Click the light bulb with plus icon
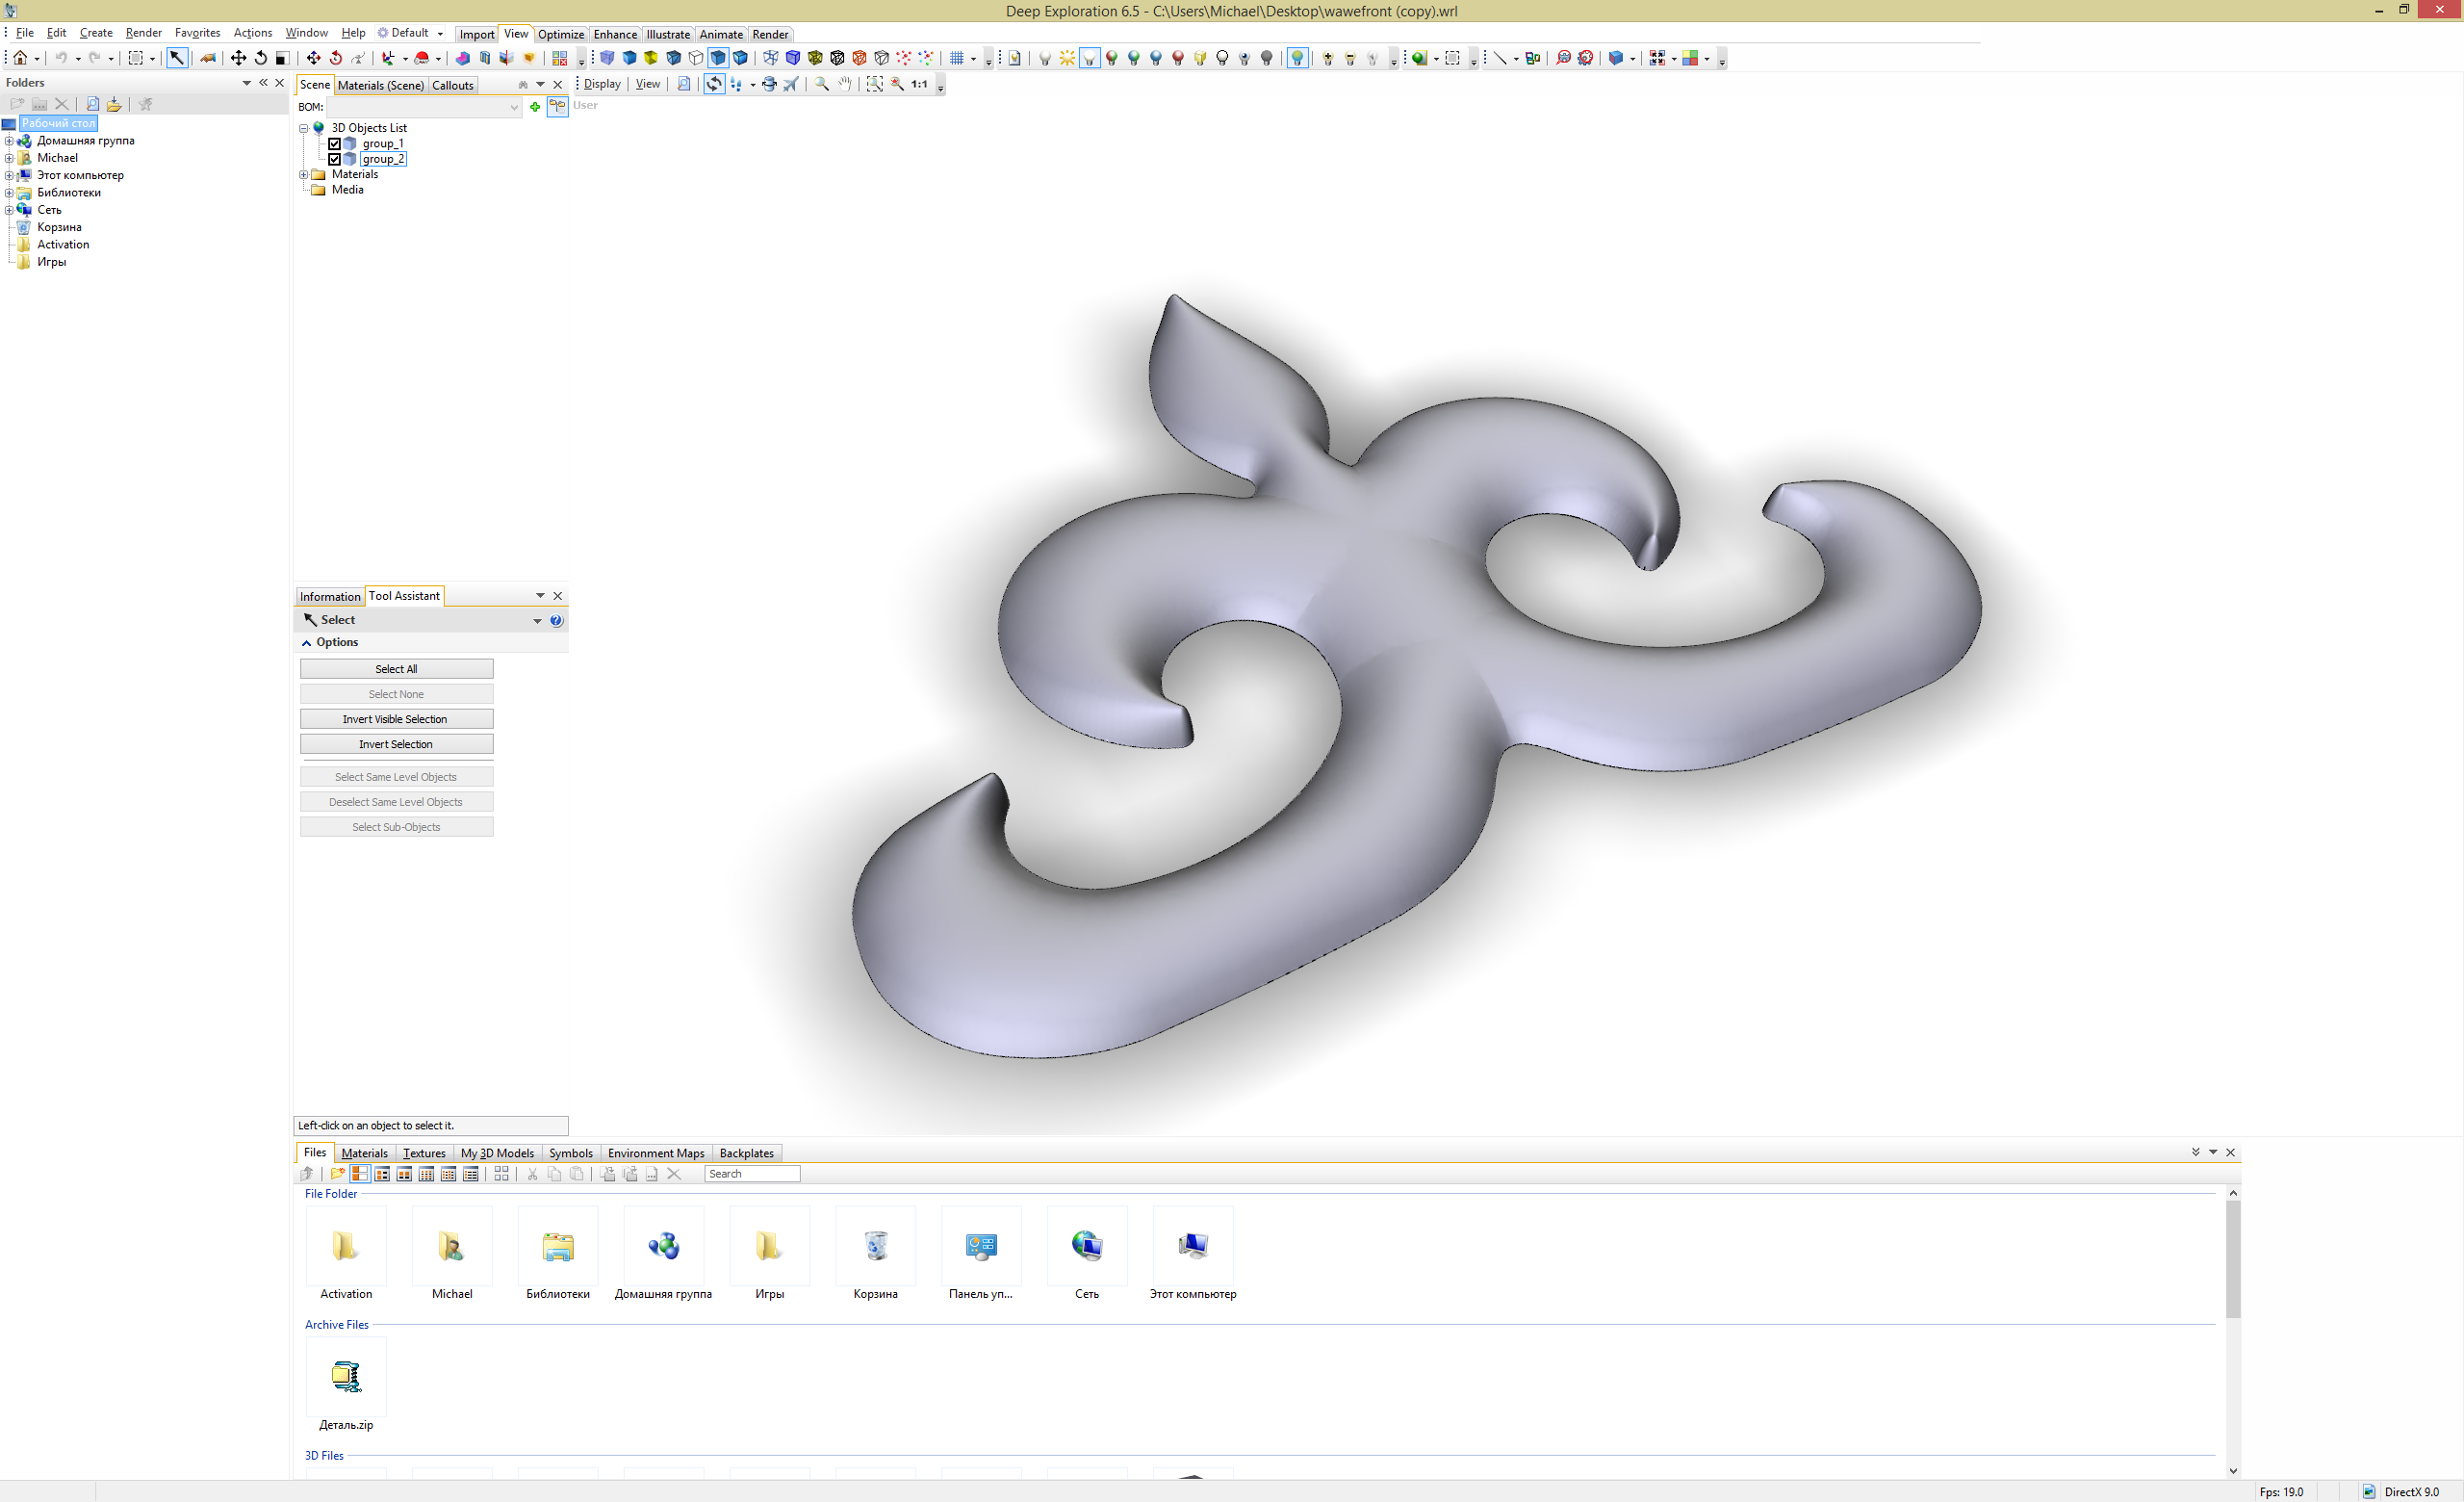The image size is (2464, 1502). tap(1328, 58)
